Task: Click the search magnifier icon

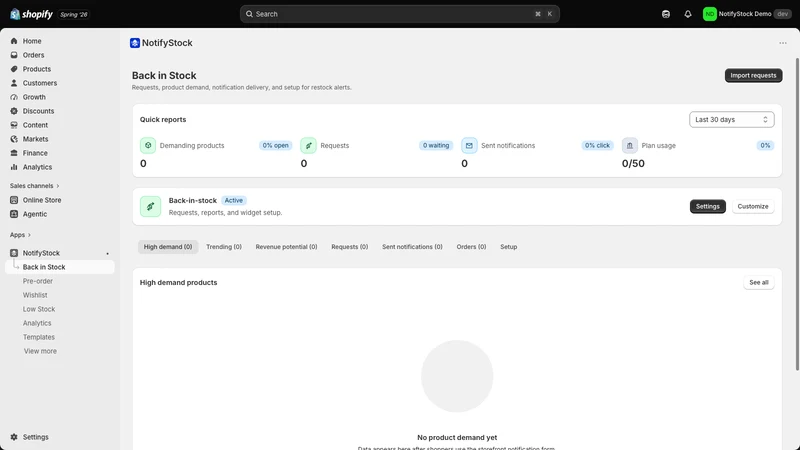Action: coord(249,14)
